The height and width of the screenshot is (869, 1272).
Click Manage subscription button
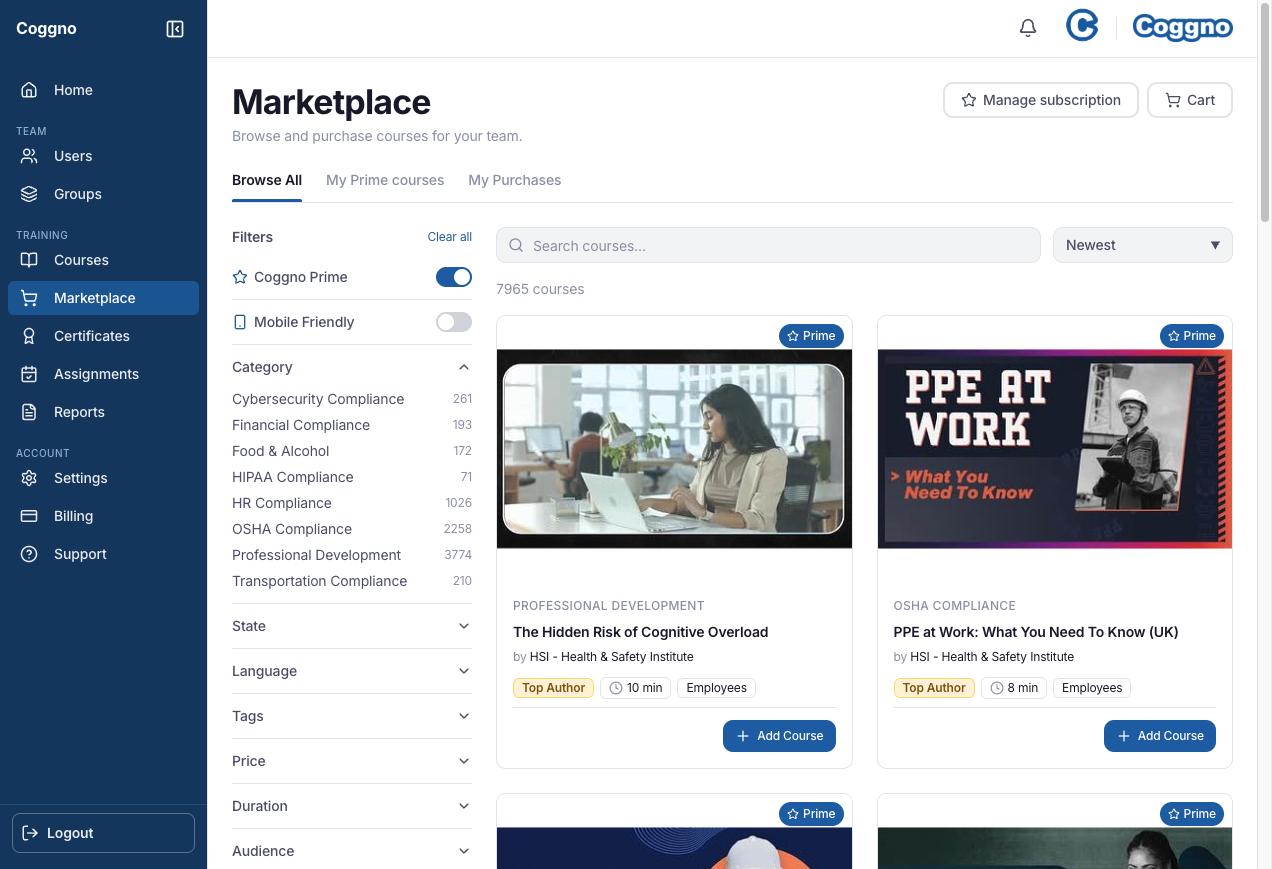tap(1041, 100)
